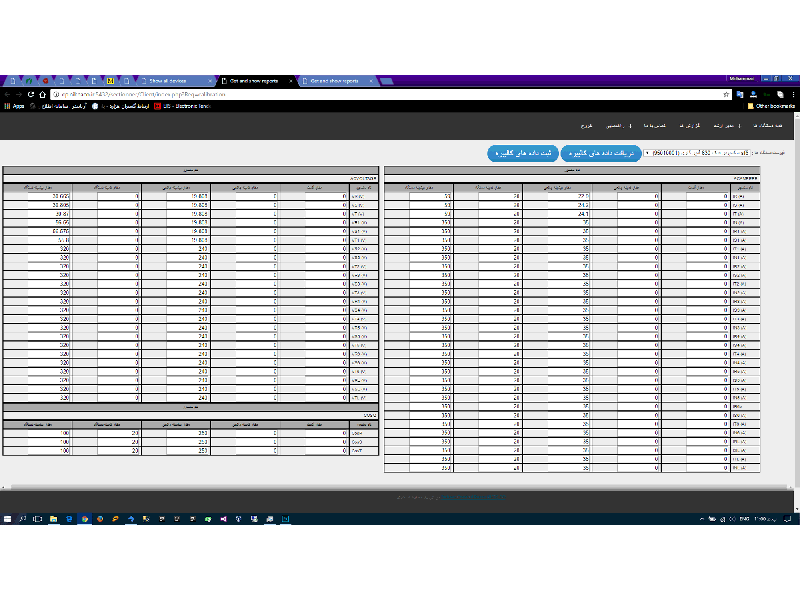Image resolution: width=800 pixels, height=600 pixels.
Task: Open the Other bookmarks folder
Action: 771,105
